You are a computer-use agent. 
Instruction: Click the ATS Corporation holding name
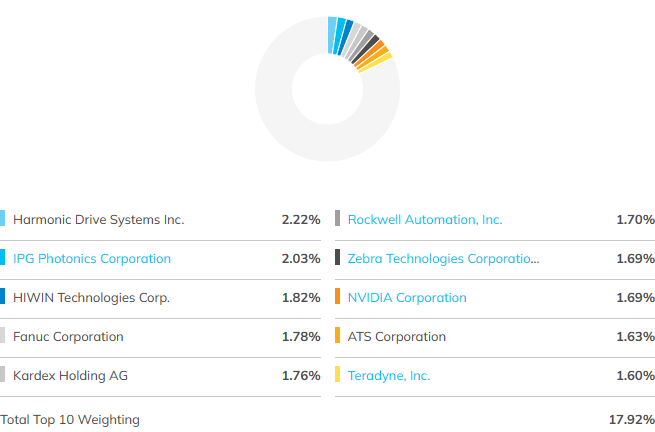[x=396, y=337]
